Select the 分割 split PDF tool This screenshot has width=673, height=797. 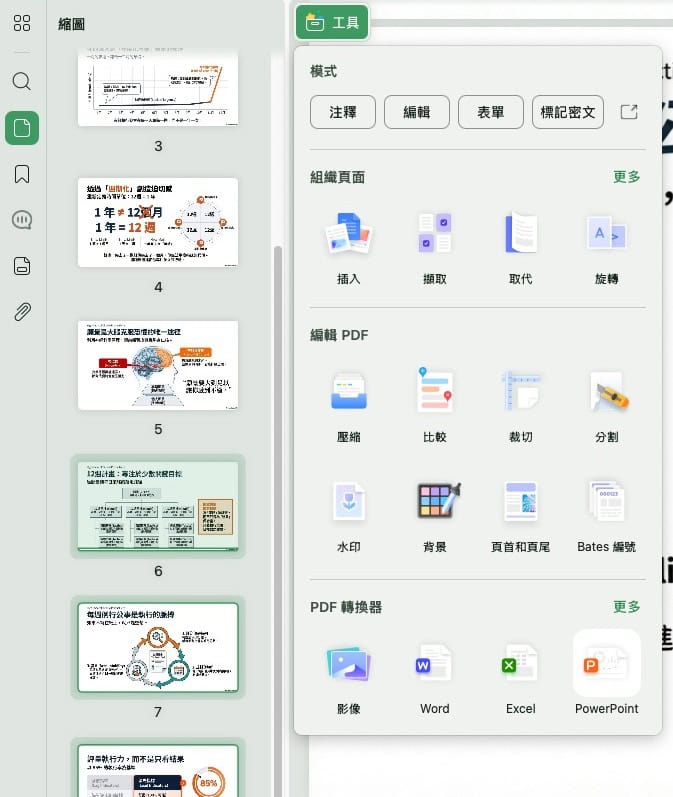[607, 407]
